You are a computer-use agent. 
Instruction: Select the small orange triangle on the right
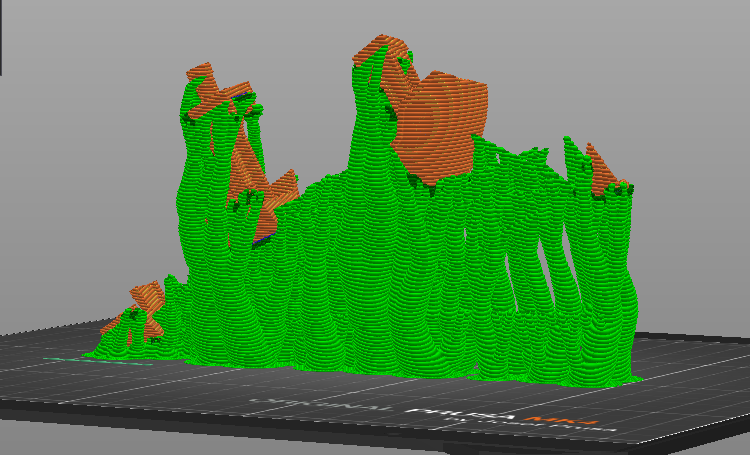click(602, 172)
